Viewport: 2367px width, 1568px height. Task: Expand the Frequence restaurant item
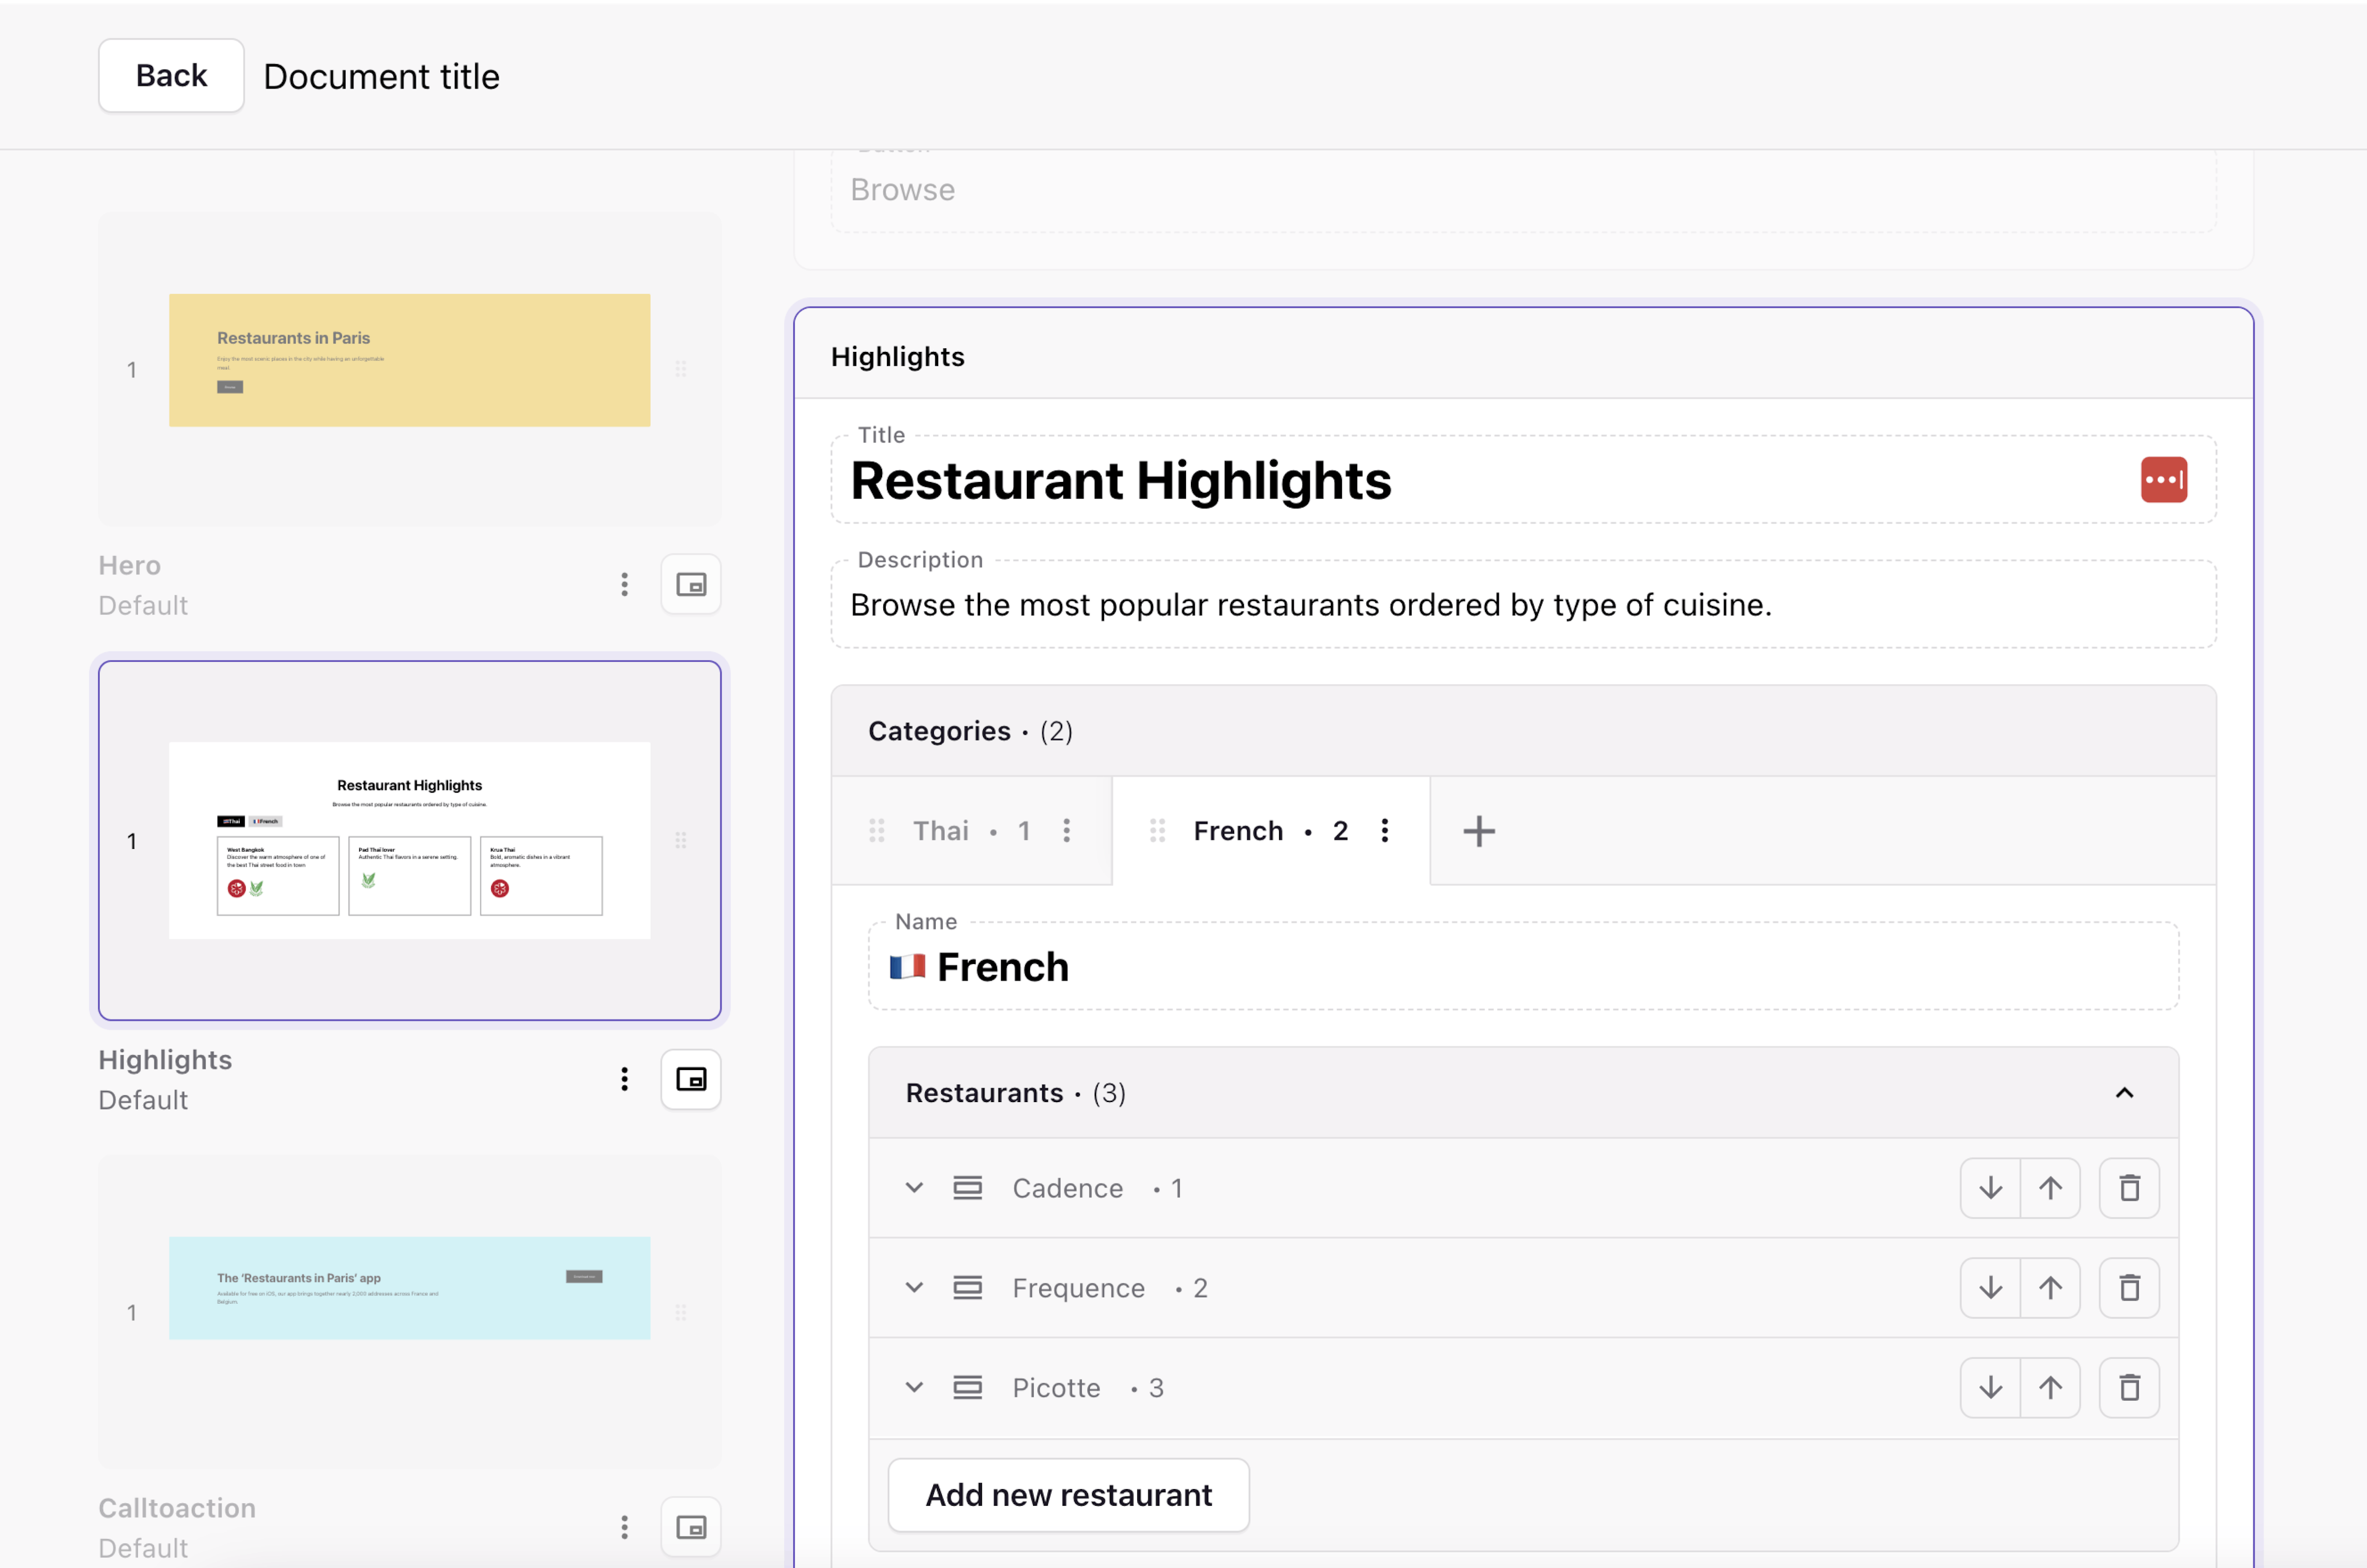coord(914,1288)
